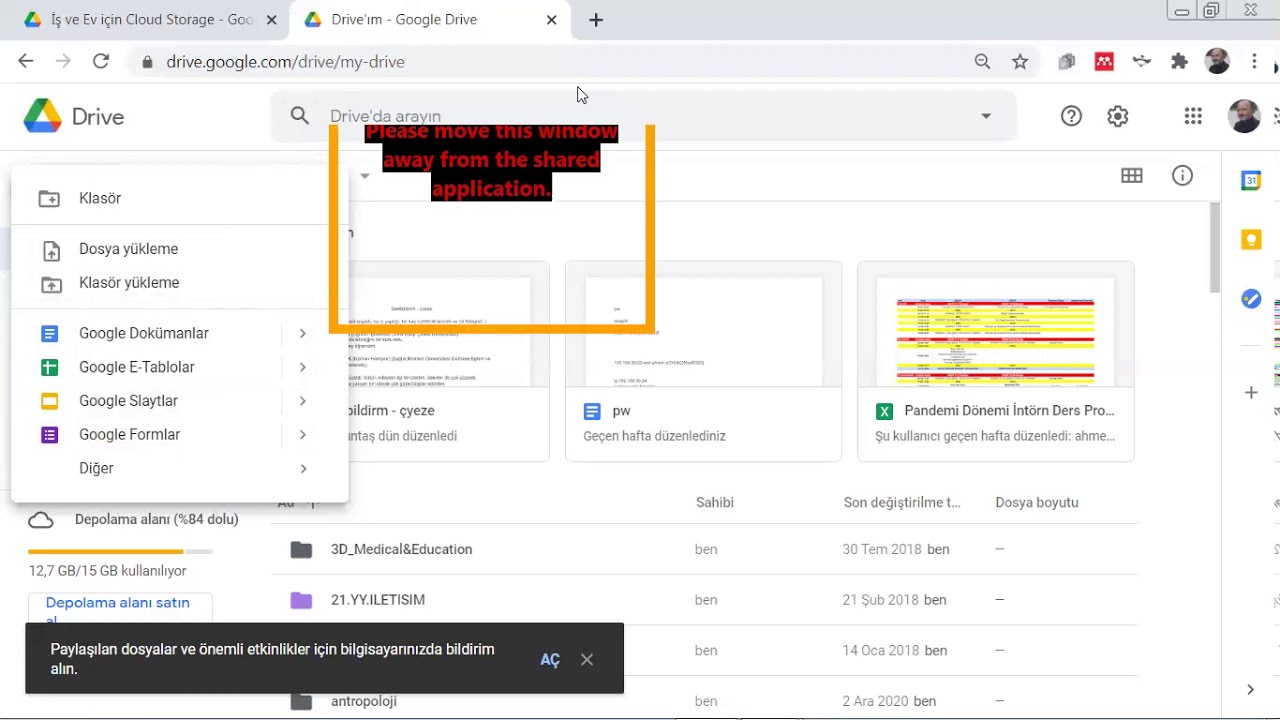Open Drive settings gear icon
Screen dimensions: 1280x720
coord(1118,116)
